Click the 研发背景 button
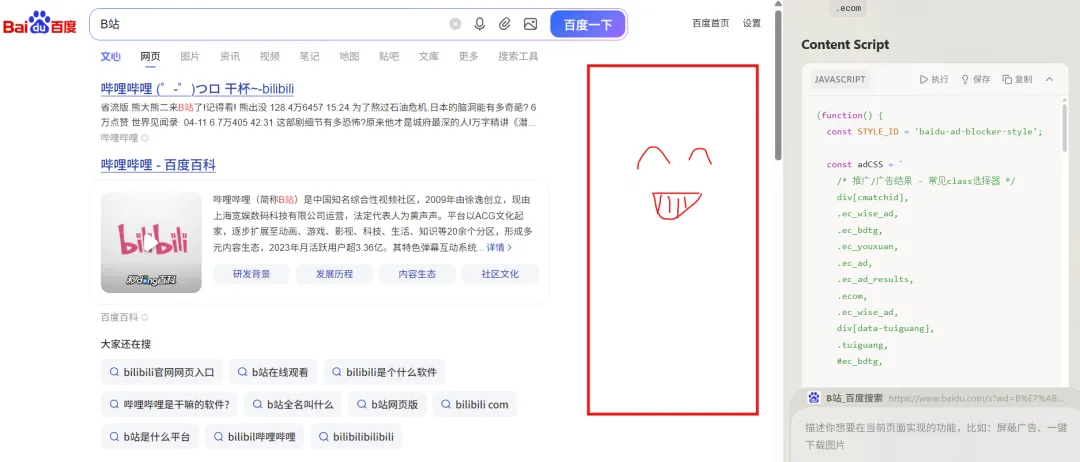This screenshot has width=1080, height=462. [251, 274]
